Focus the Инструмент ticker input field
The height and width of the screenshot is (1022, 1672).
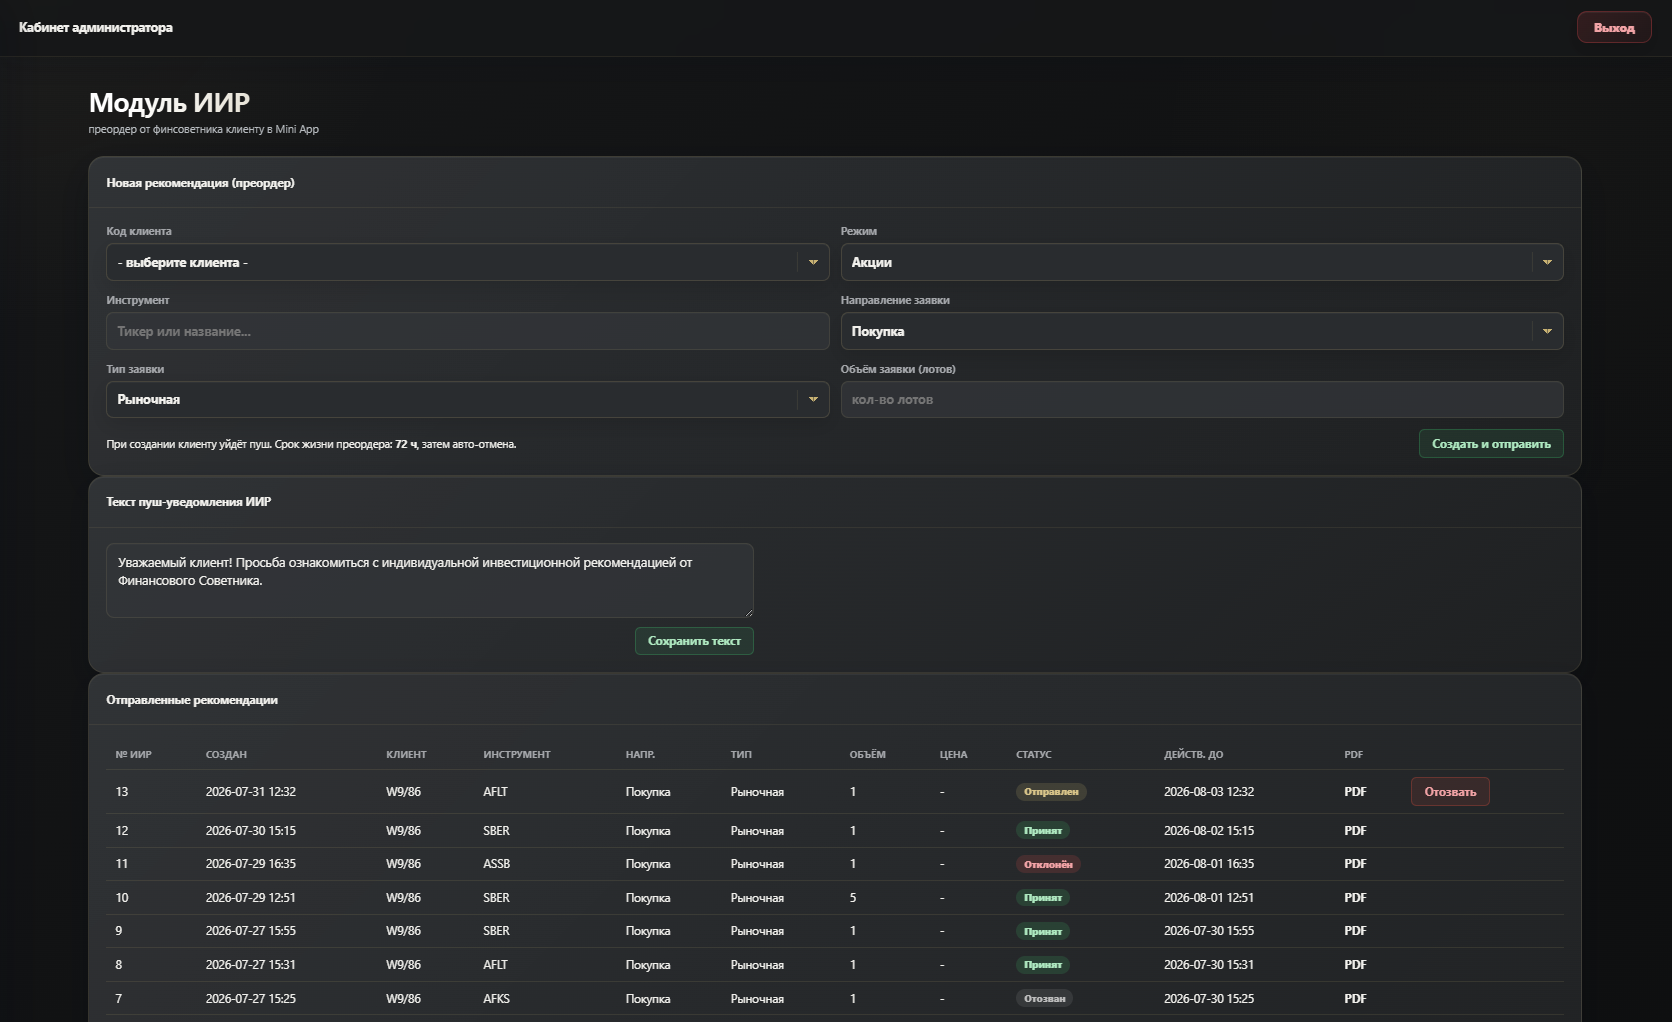tap(467, 331)
